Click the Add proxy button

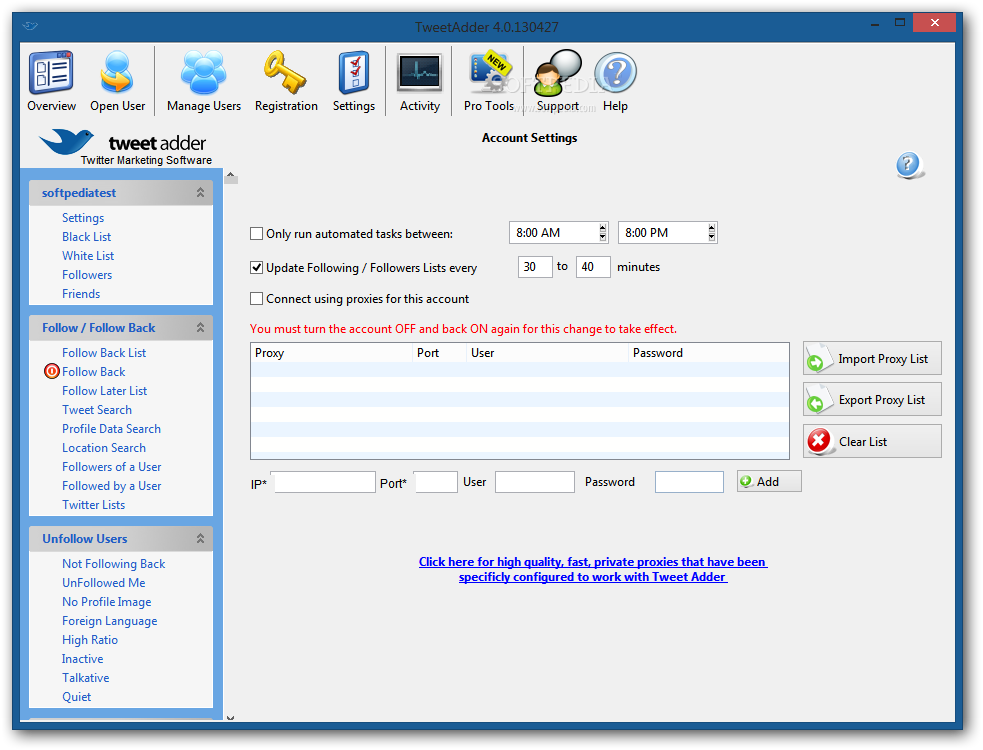pyautogui.click(x=769, y=481)
